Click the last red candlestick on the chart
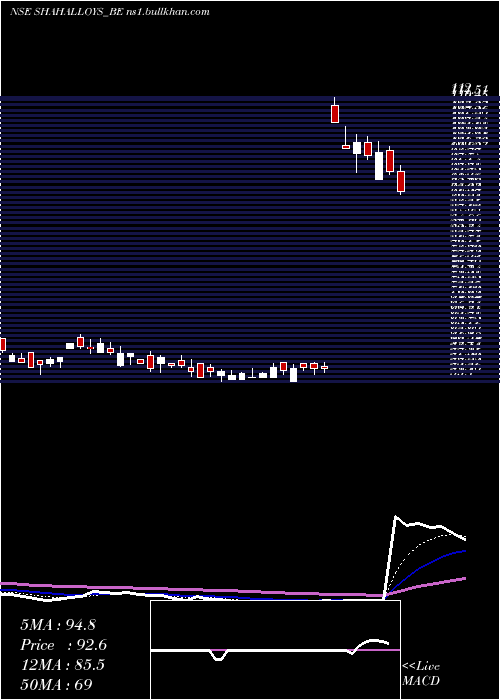 pos(401,180)
